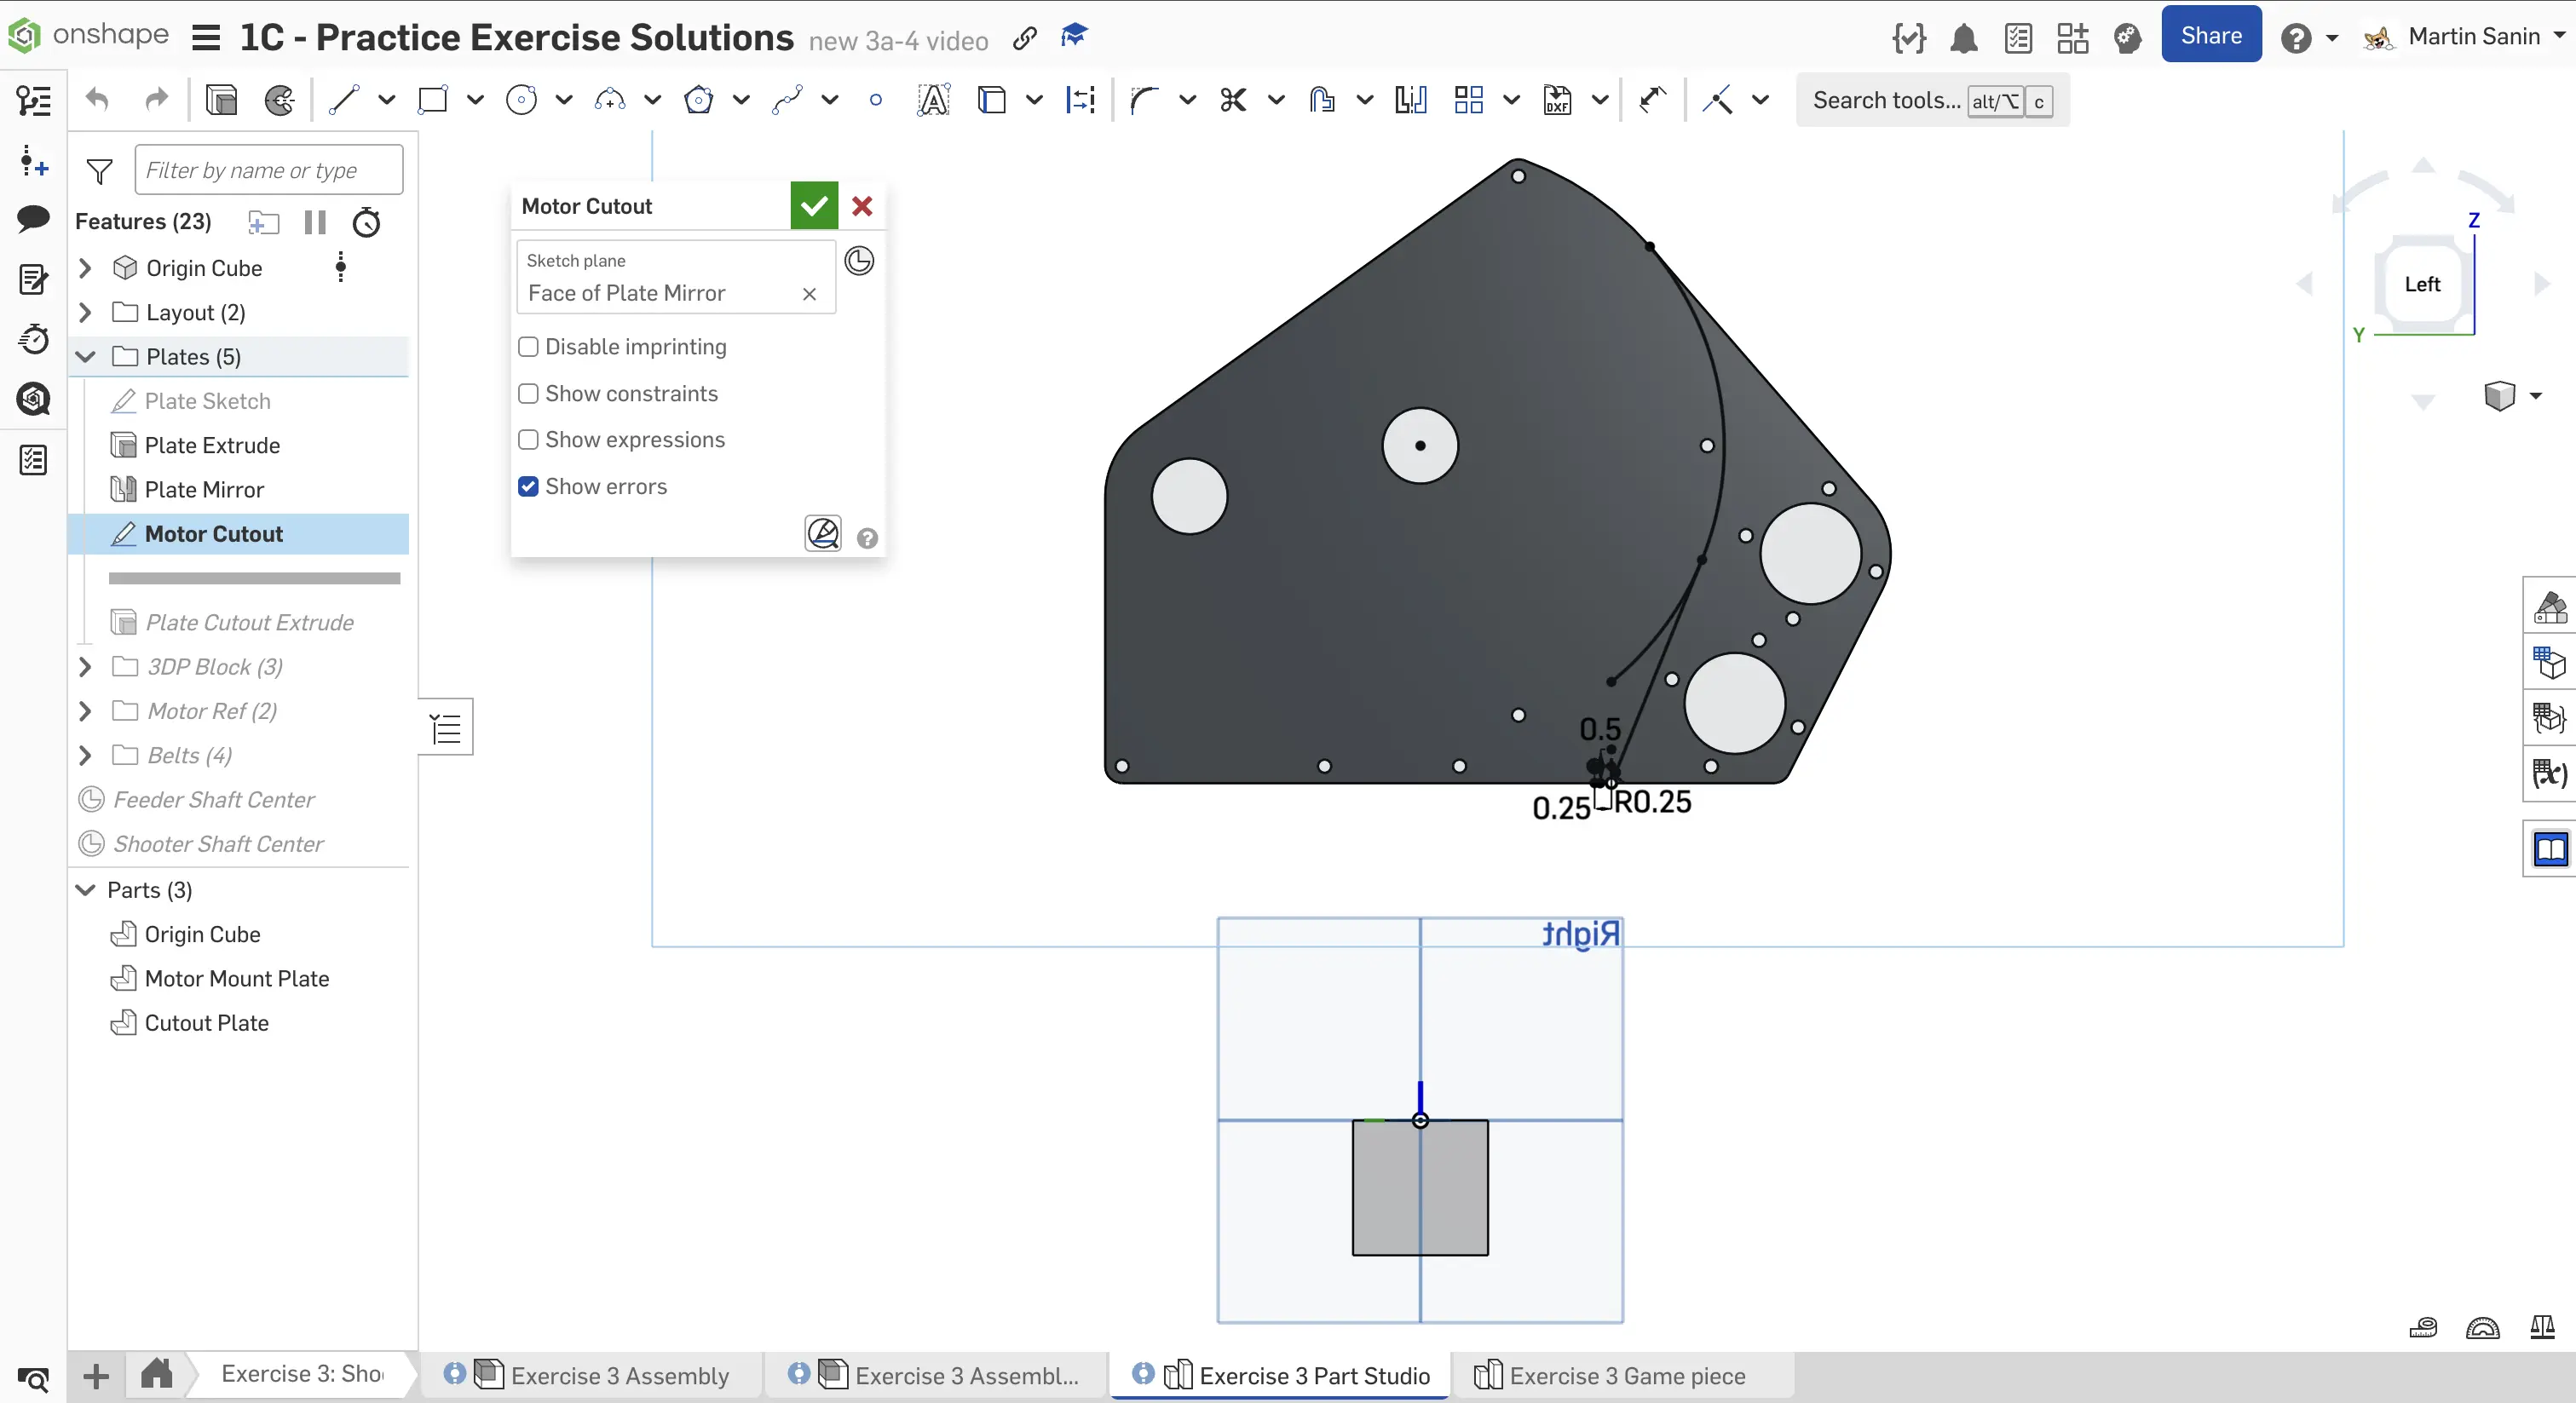This screenshot has width=2576, height=1403.
Task: Expand the Layout folder
Action: click(86, 313)
